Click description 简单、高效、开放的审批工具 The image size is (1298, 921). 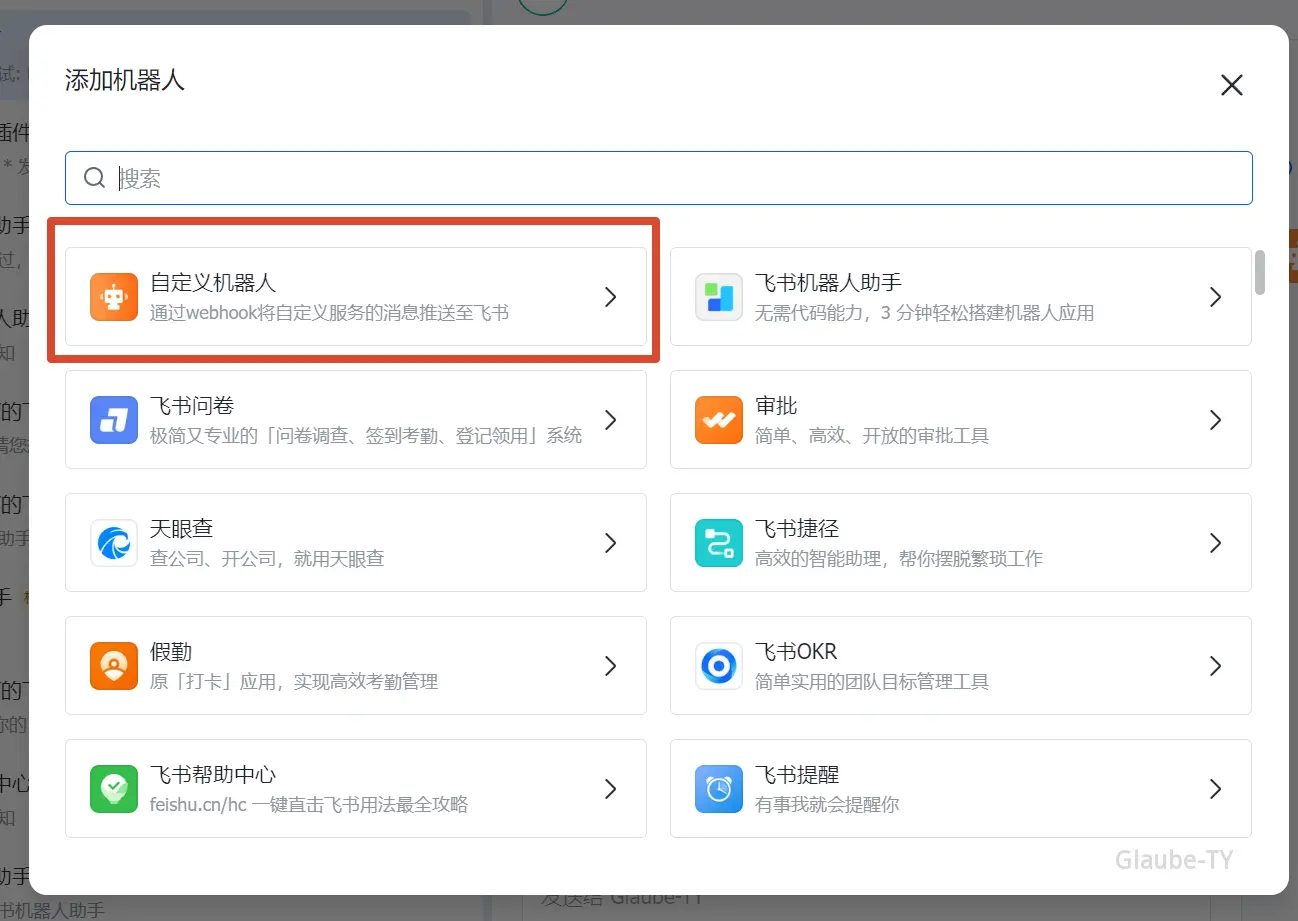pyautogui.click(x=872, y=436)
